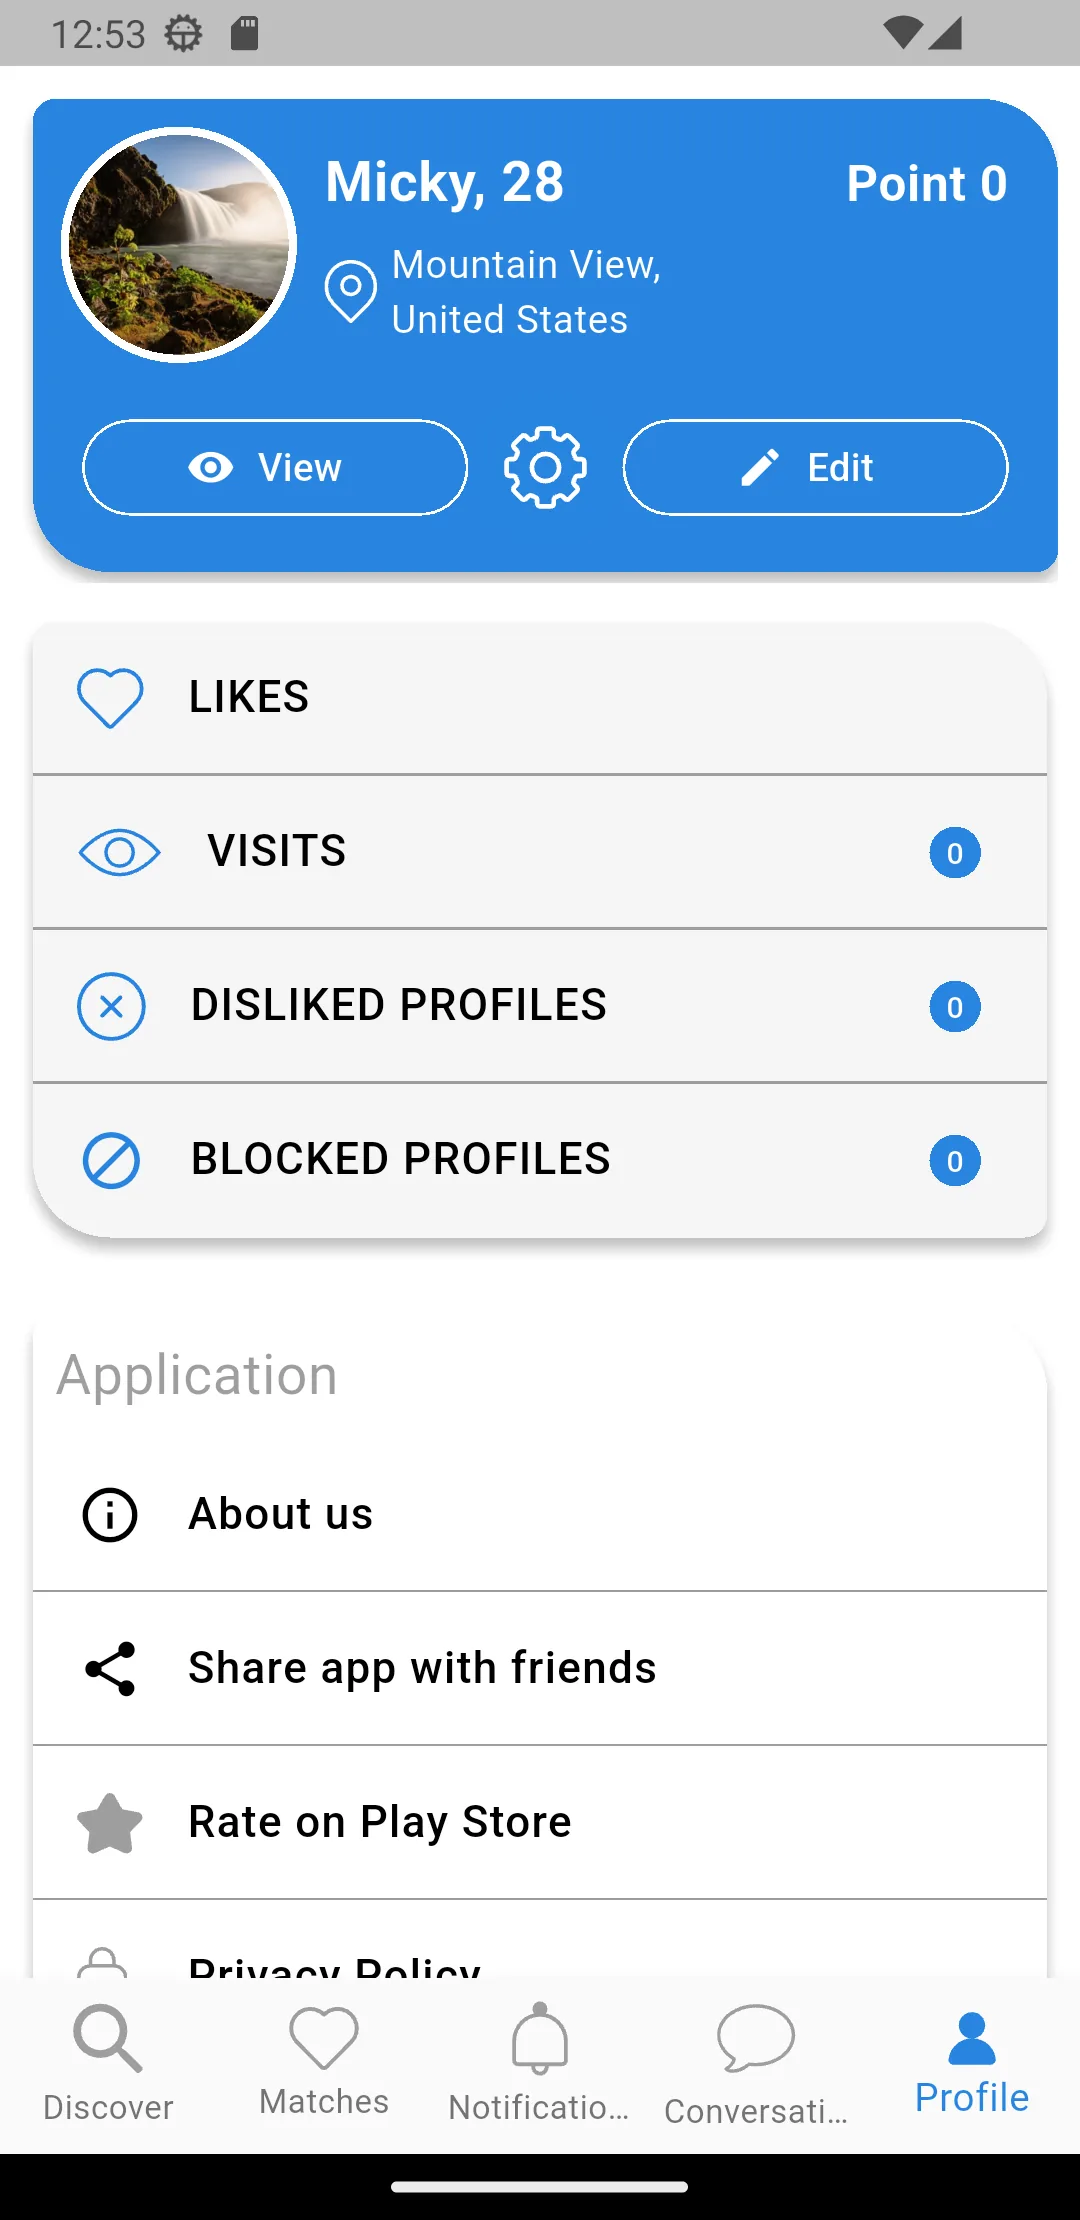Tap the eye icon beside VISITS

point(119,852)
